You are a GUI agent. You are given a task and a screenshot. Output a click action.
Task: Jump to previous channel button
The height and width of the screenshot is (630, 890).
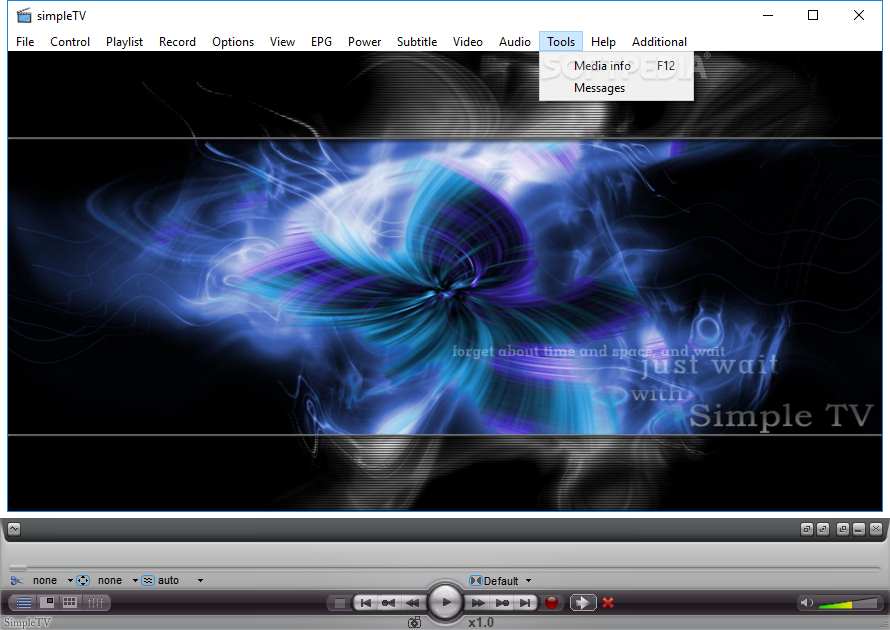[366, 603]
